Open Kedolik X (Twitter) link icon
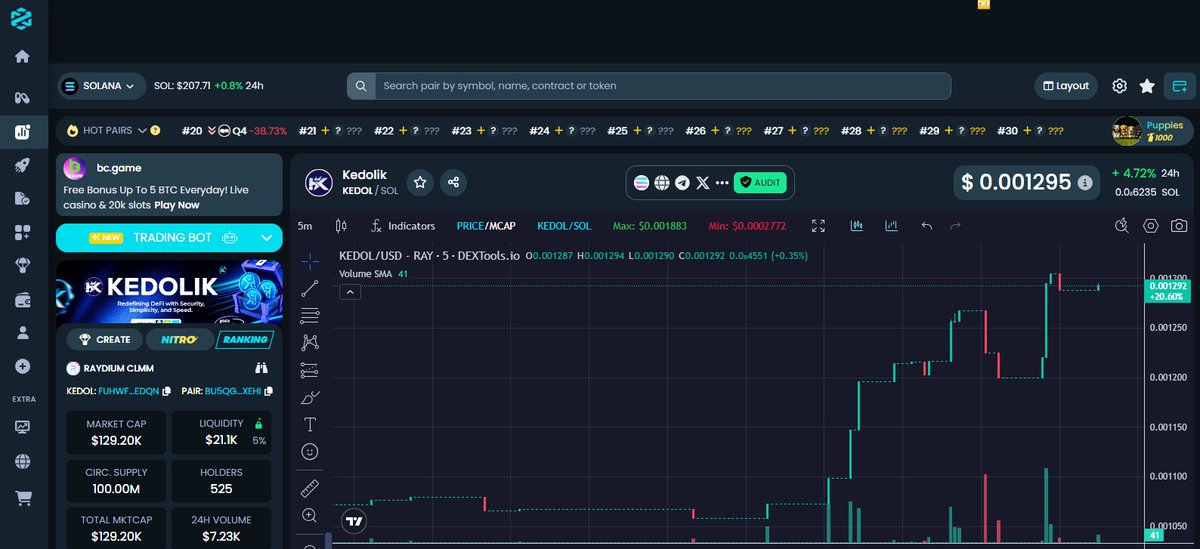1200x549 pixels. 703,183
